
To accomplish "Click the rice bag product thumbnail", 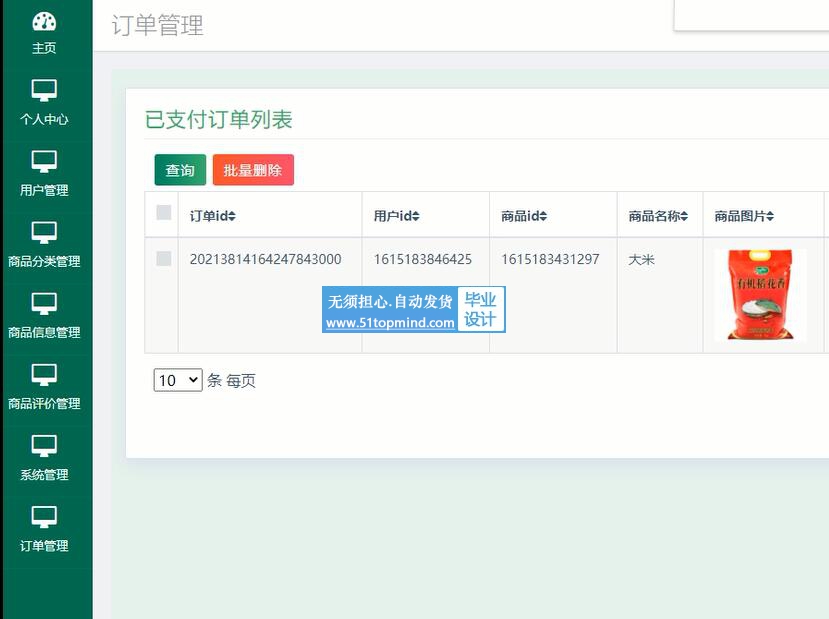I will coord(760,295).
